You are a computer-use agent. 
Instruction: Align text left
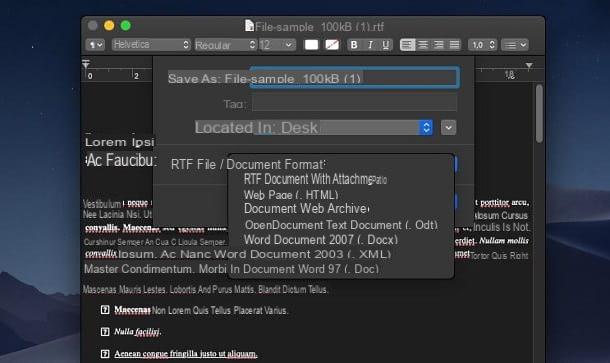(407, 45)
